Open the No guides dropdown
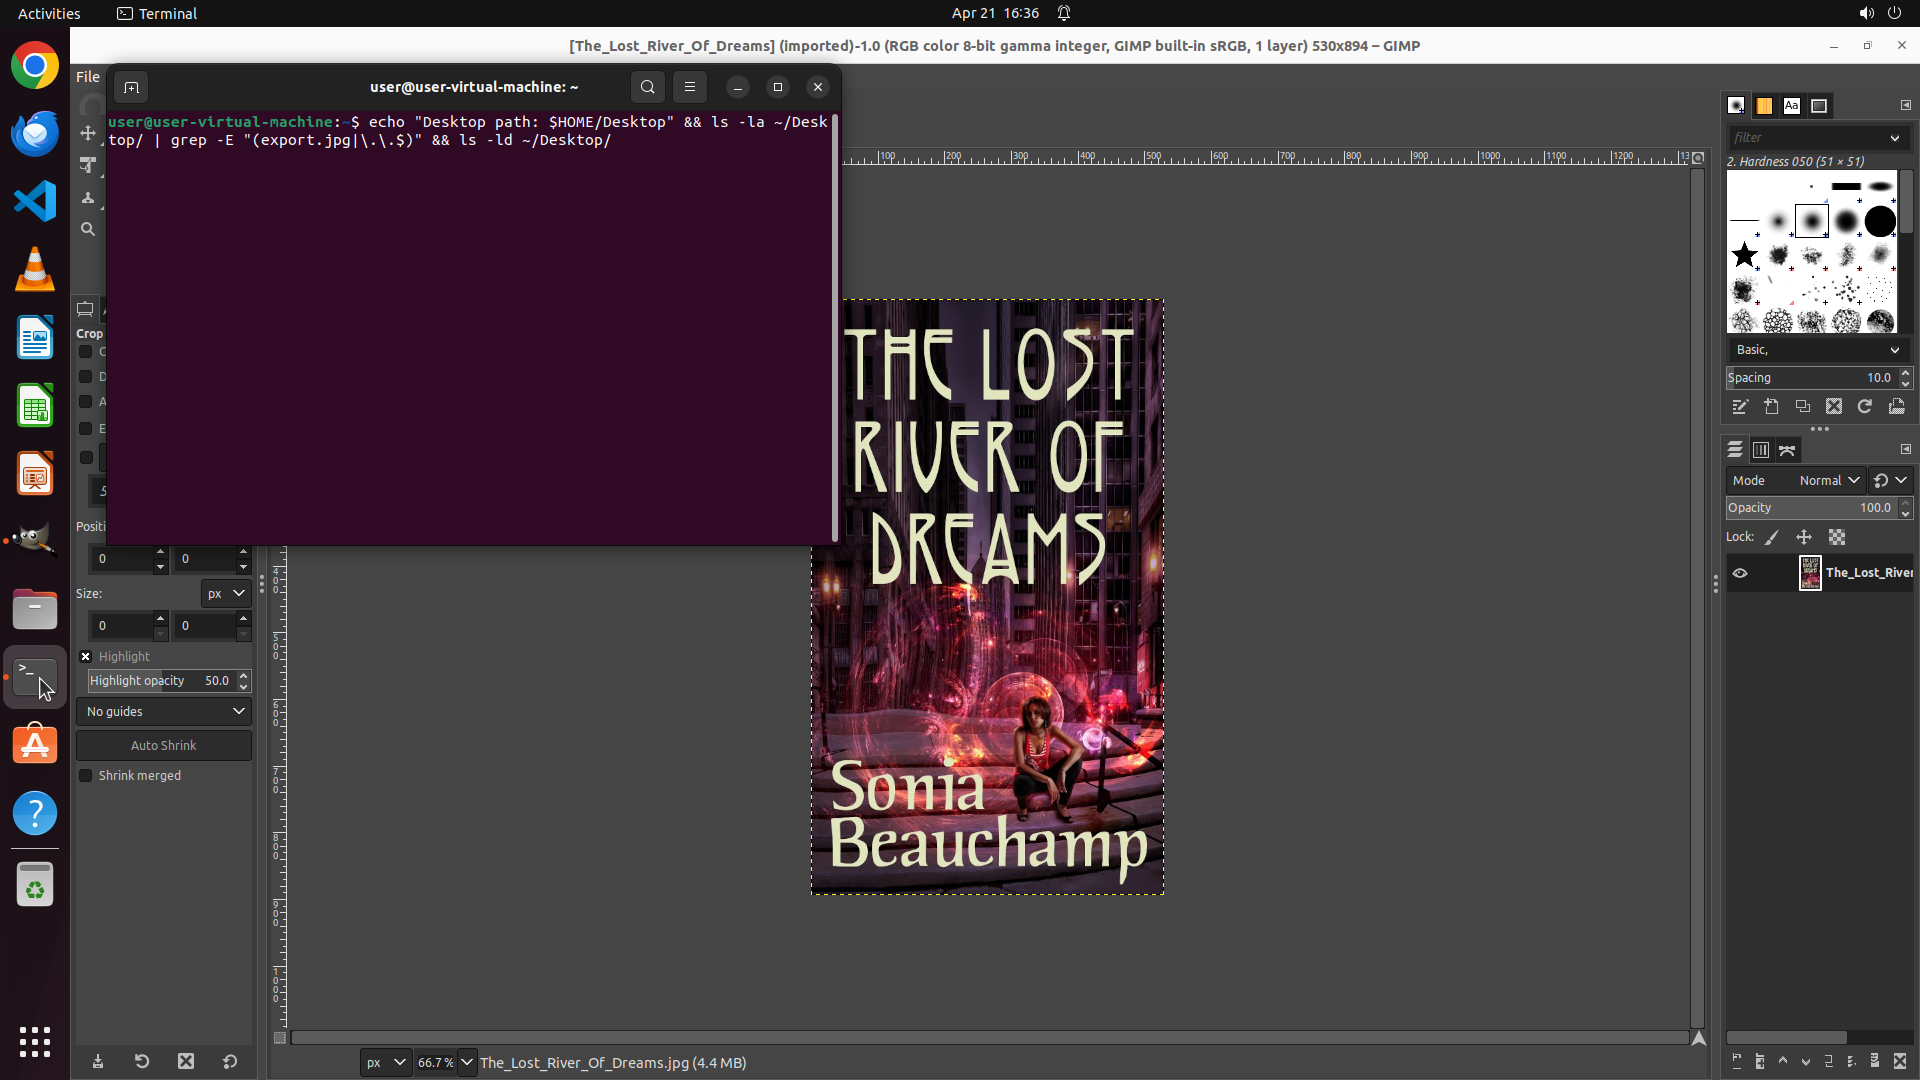This screenshot has height=1080, width=1920. coord(164,712)
